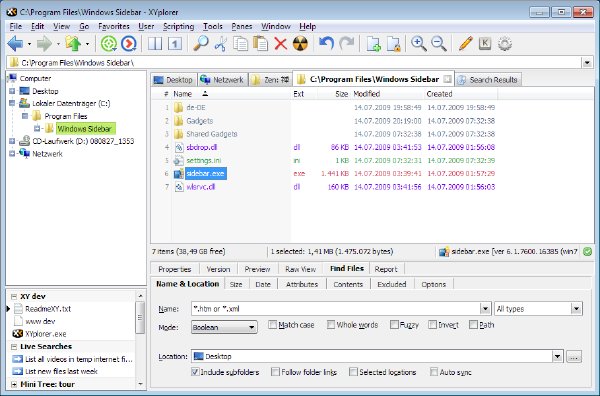Collapse the 'XY dev' catalog category
The height and width of the screenshot is (396, 600).
(14, 297)
